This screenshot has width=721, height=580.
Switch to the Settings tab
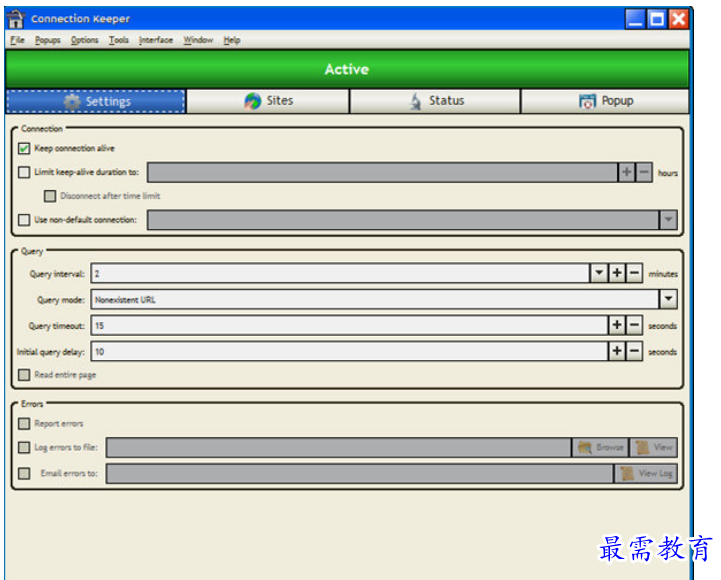pos(96,101)
